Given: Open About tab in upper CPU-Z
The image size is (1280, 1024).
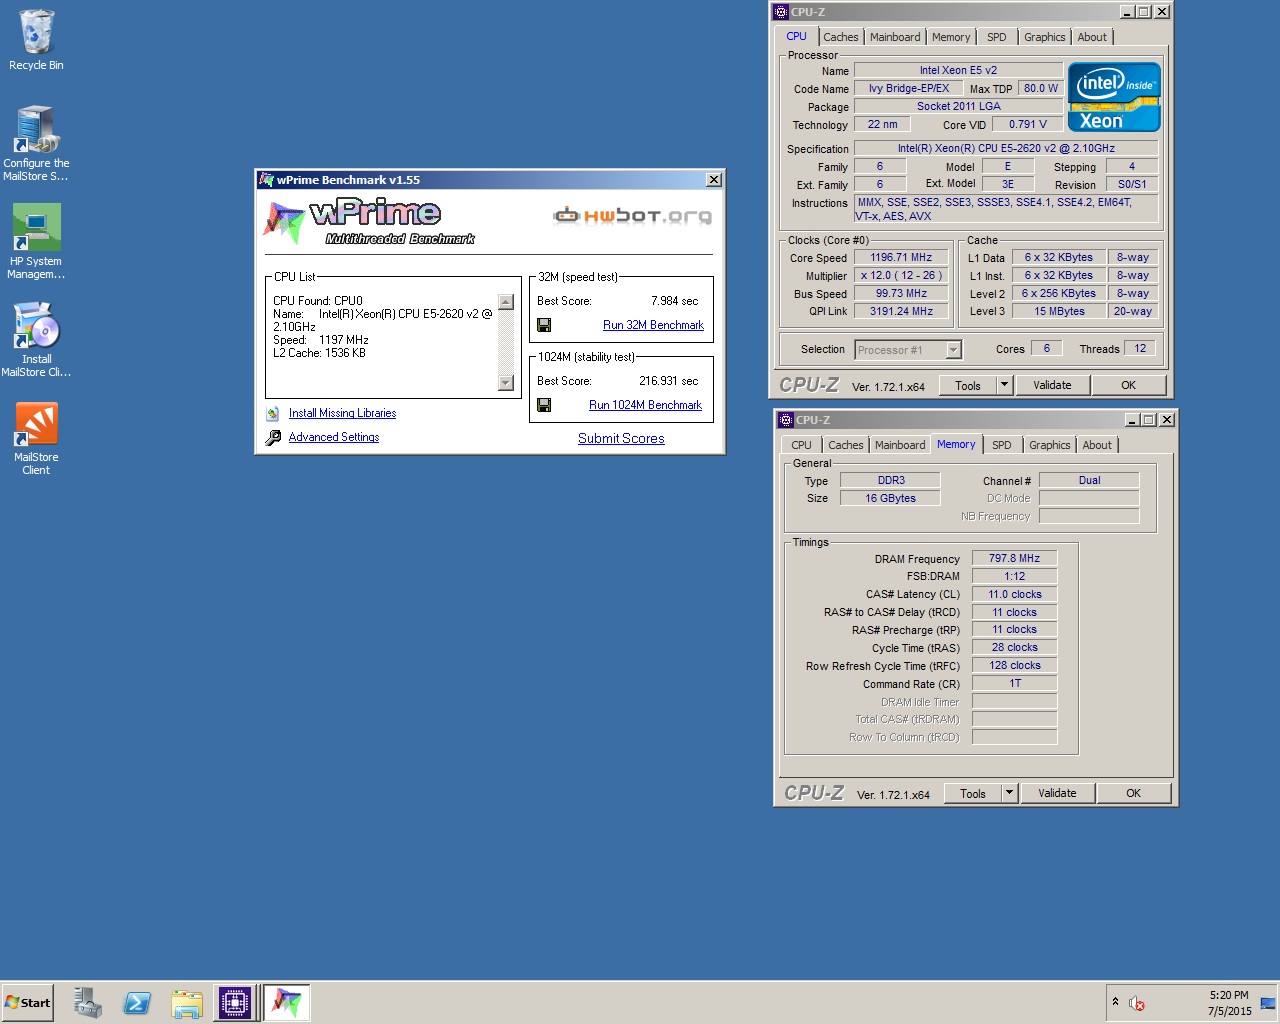Looking at the screenshot, I should pos(1092,37).
